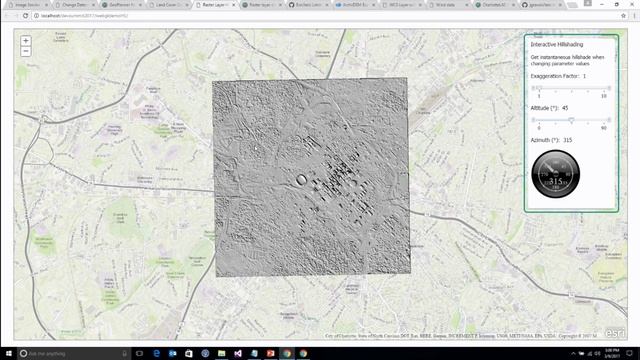The image size is (640, 360).
Task: Go back in browser history
Action: tap(7, 16)
